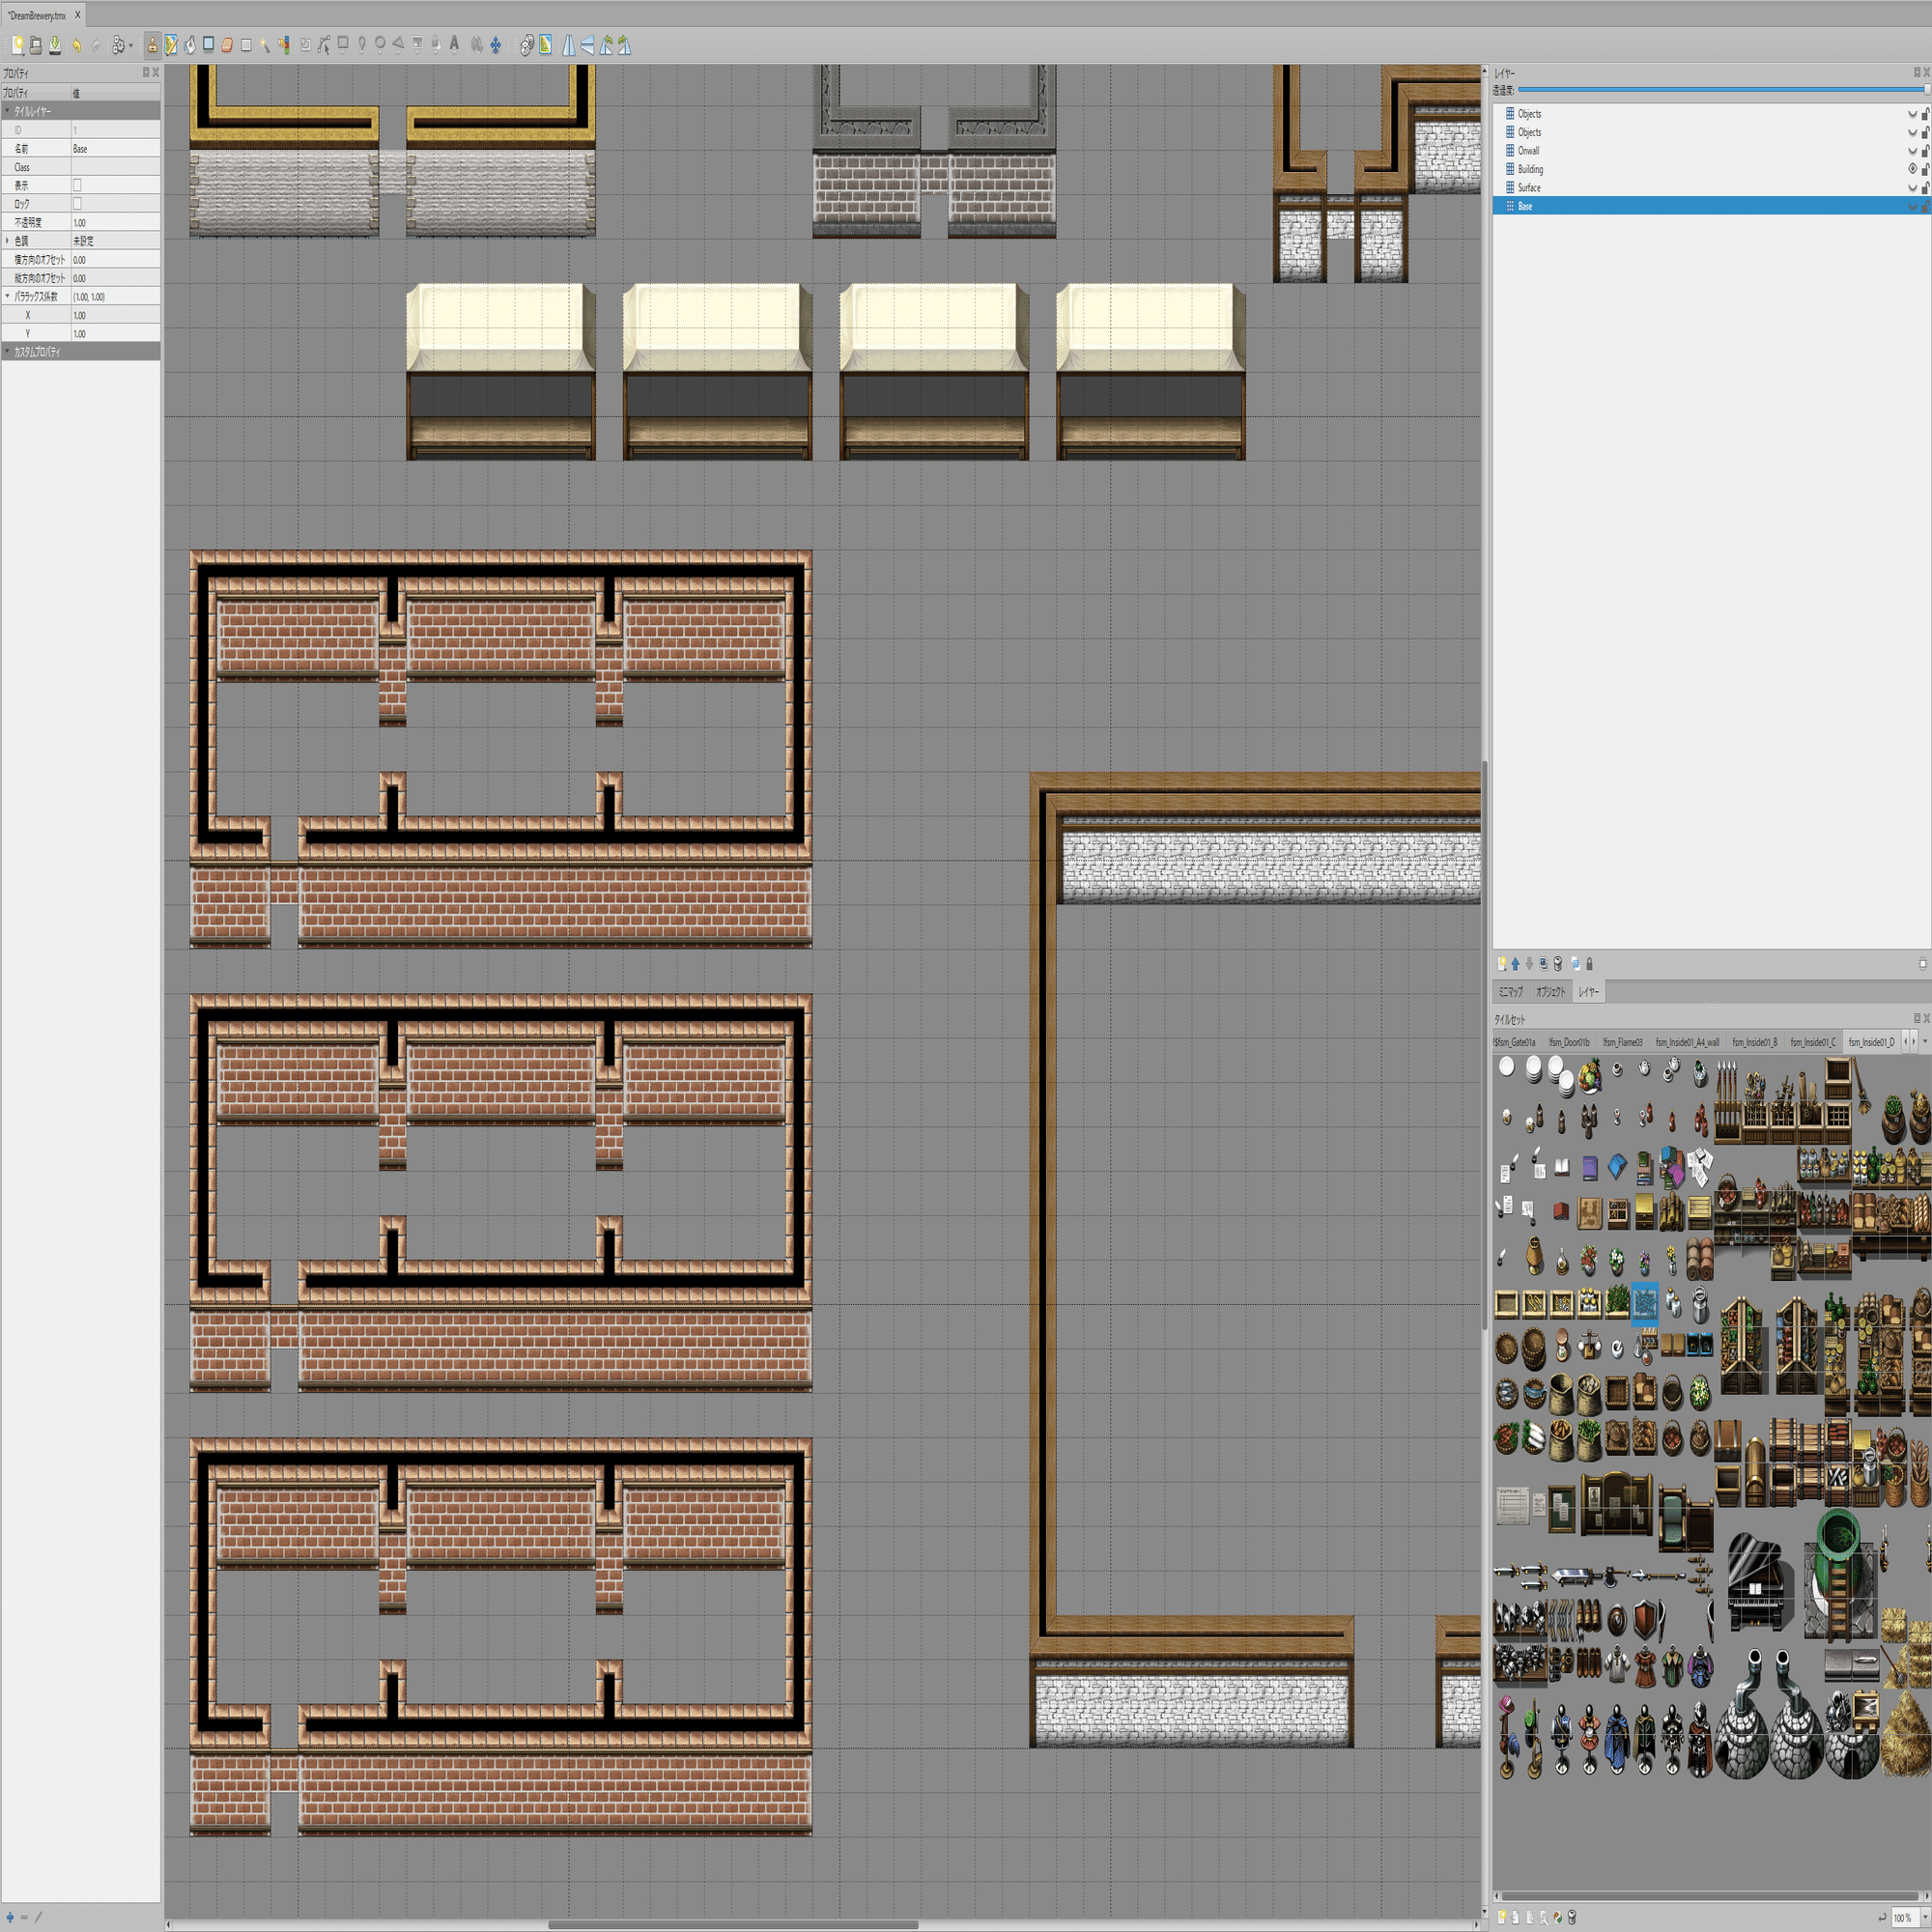Select the Stamp Brush tool
Screen dimensions: 1932x1932
click(152, 45)
